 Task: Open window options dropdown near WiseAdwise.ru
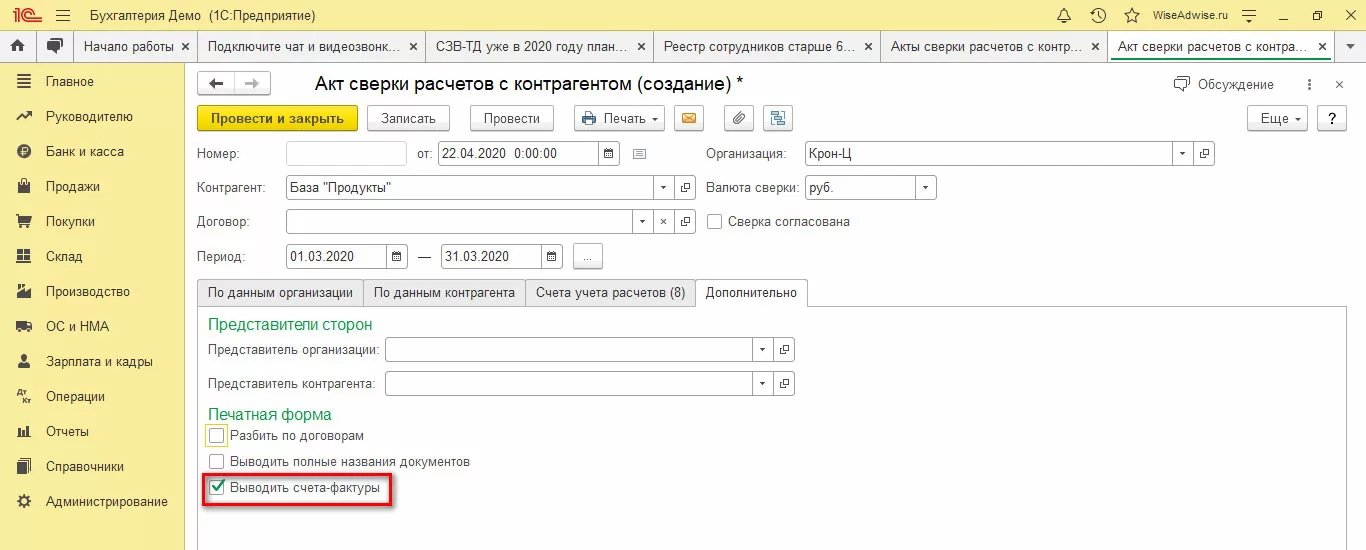(x=1247, y=16)
